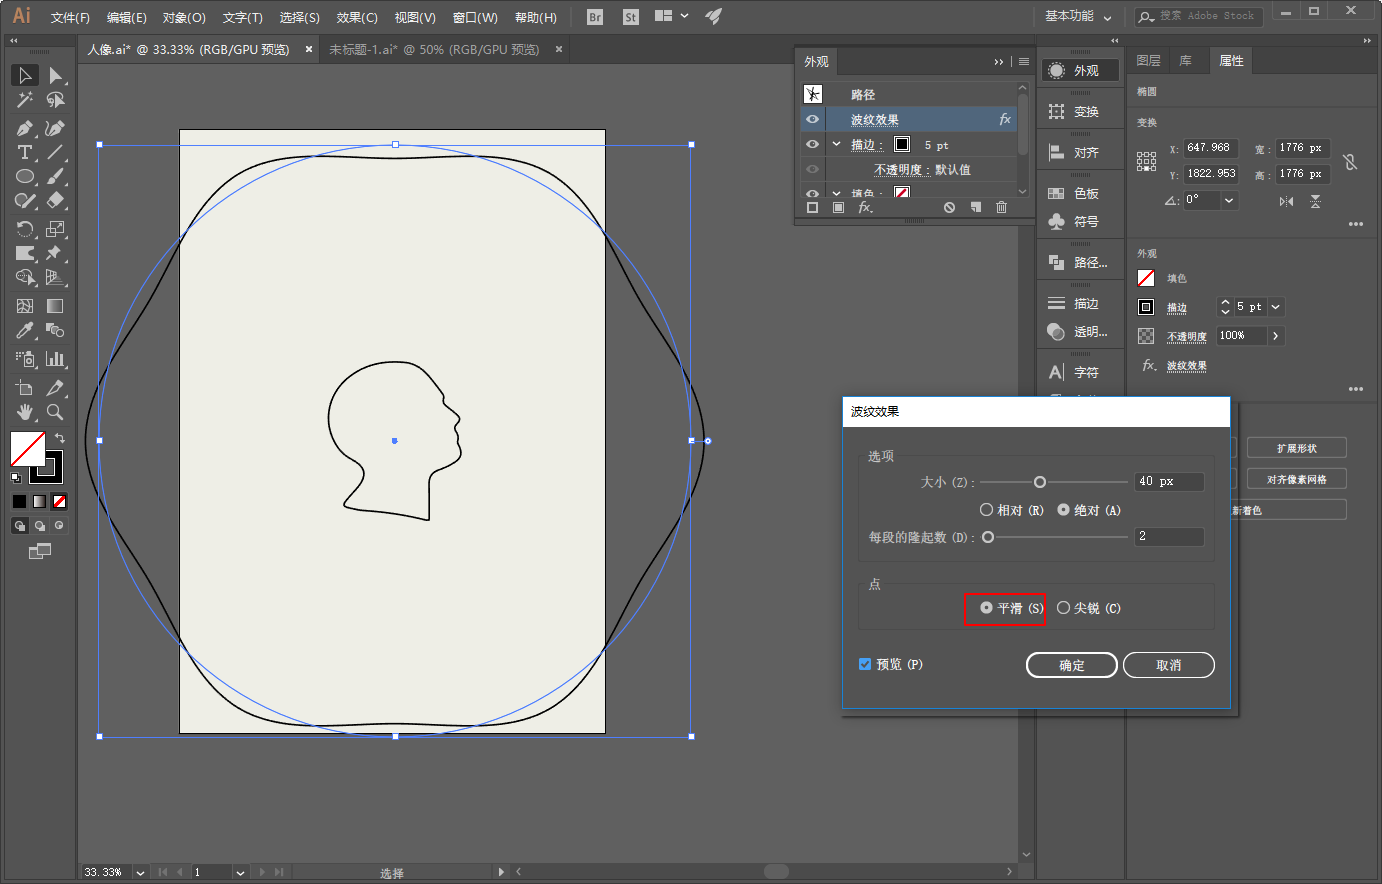The width and height of the screenshot is (1382, 884).
Task: Click the trash icon in Appearance panel
Action: [1001, 207]
